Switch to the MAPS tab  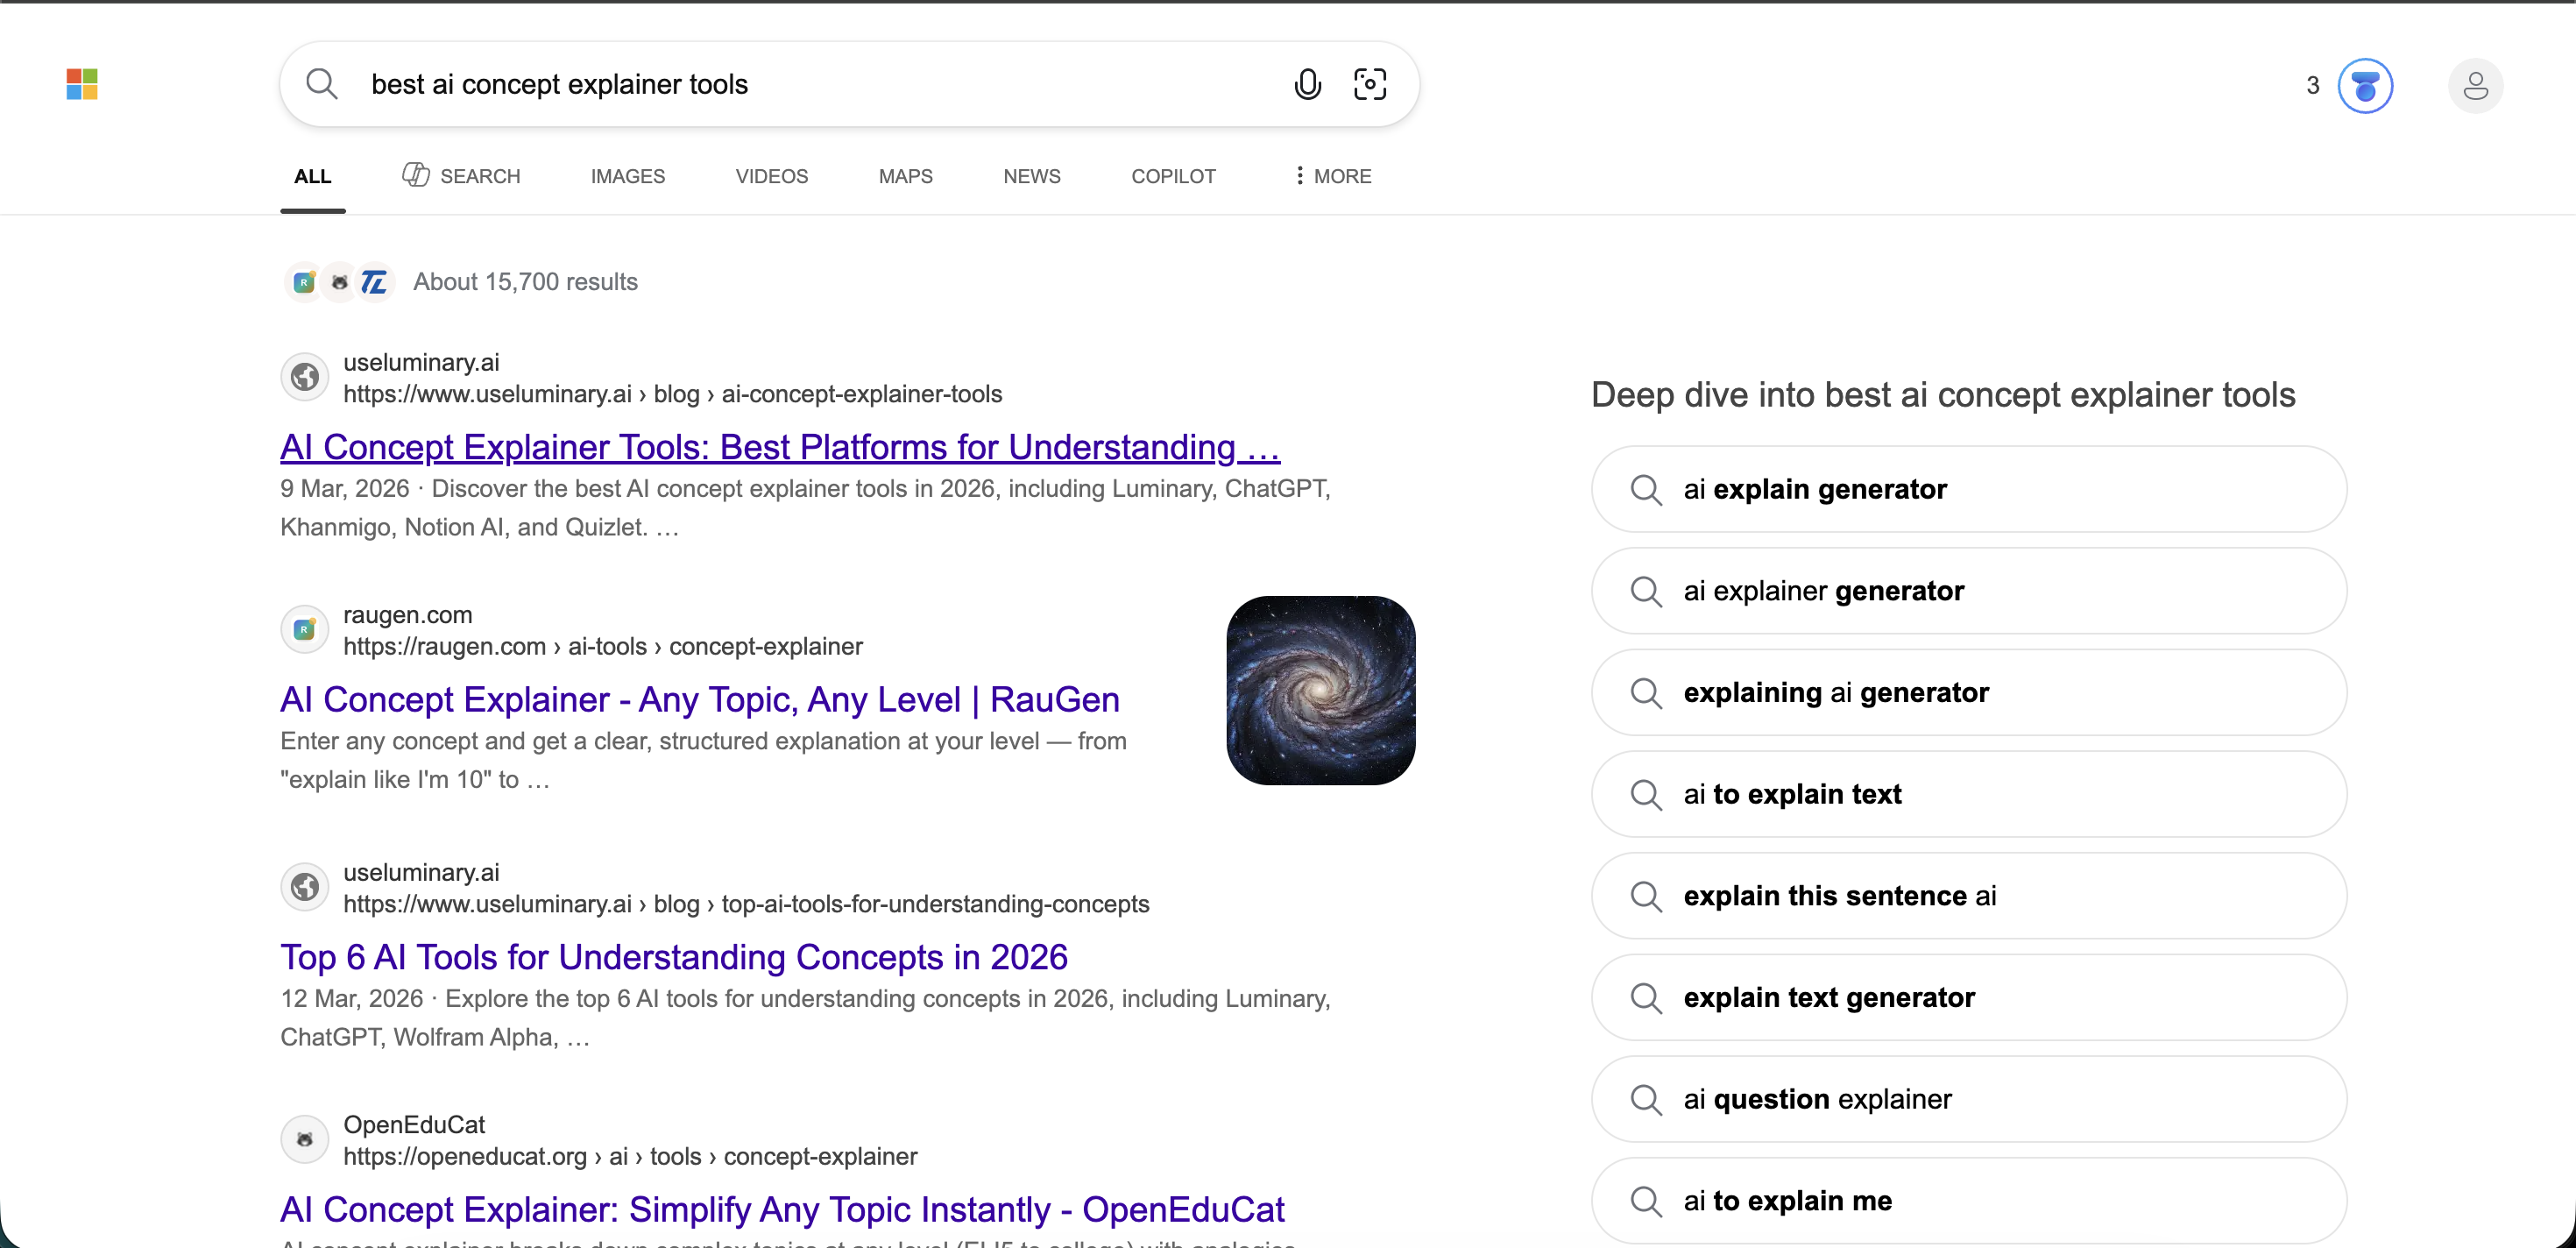[x=905, y=176]
